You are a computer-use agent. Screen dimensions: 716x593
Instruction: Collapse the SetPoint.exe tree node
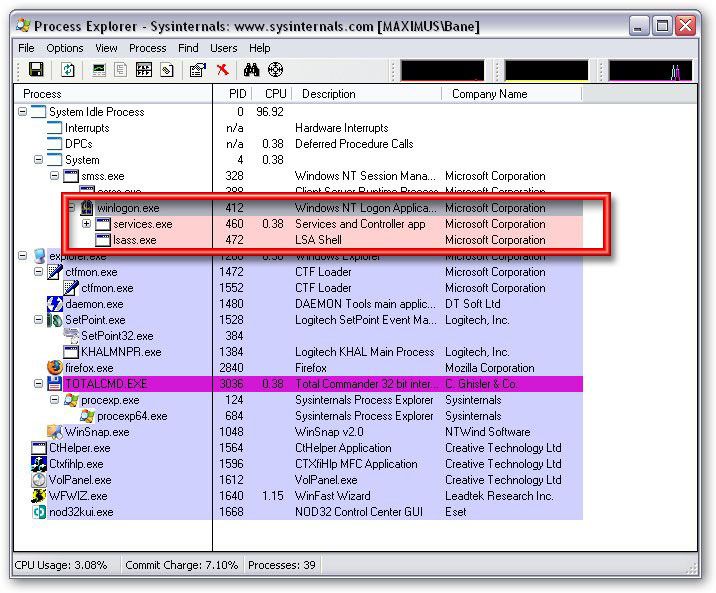(x=38, y=320)
